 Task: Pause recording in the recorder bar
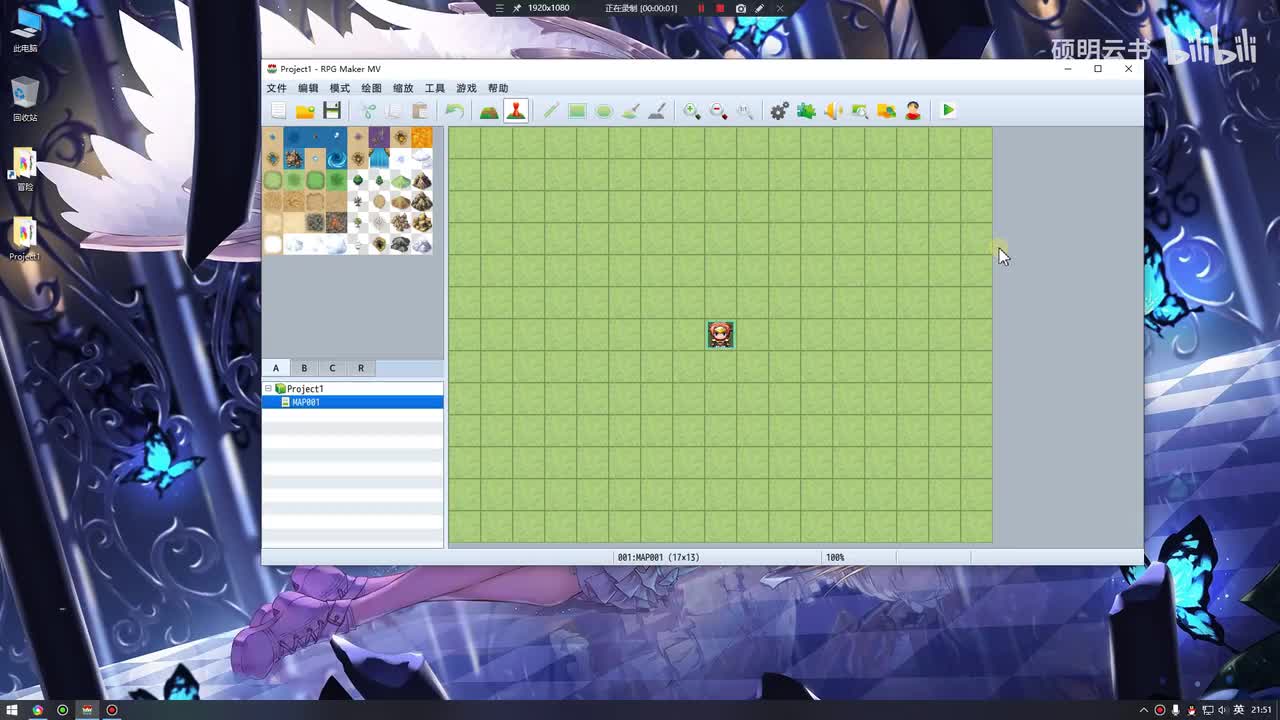click(700, 8)
